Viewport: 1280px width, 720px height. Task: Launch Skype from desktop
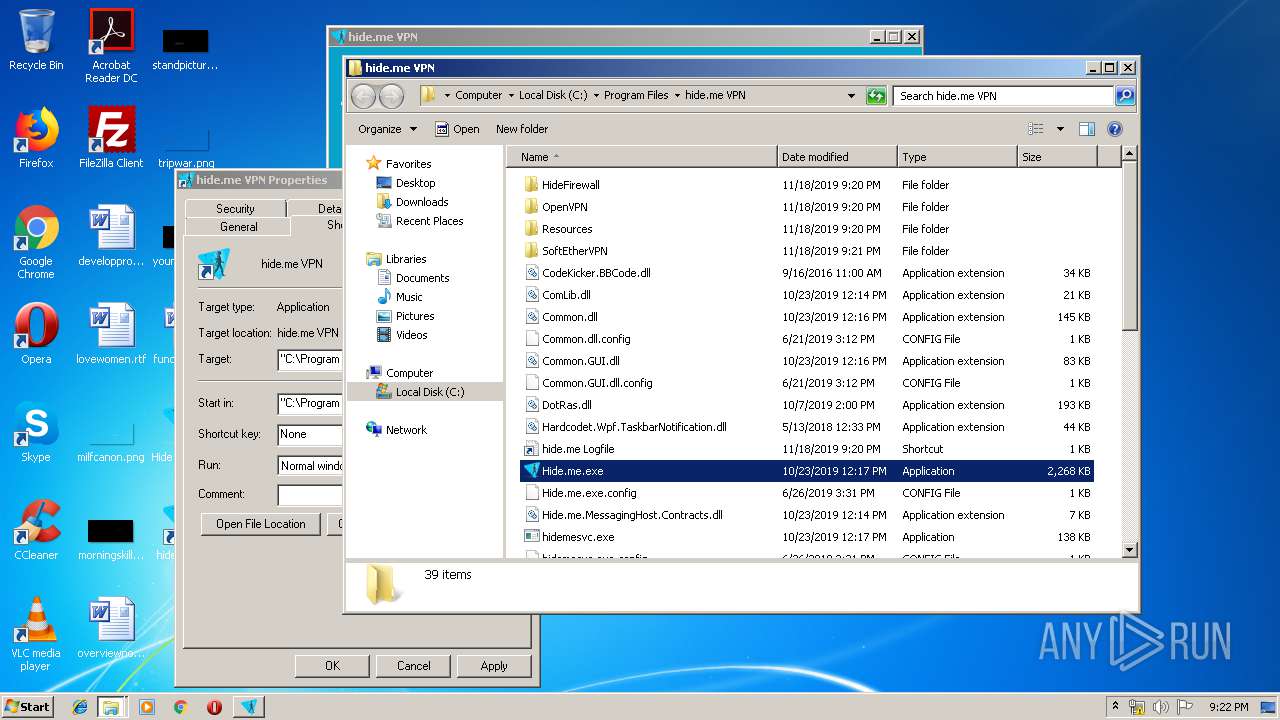point(36,432)
